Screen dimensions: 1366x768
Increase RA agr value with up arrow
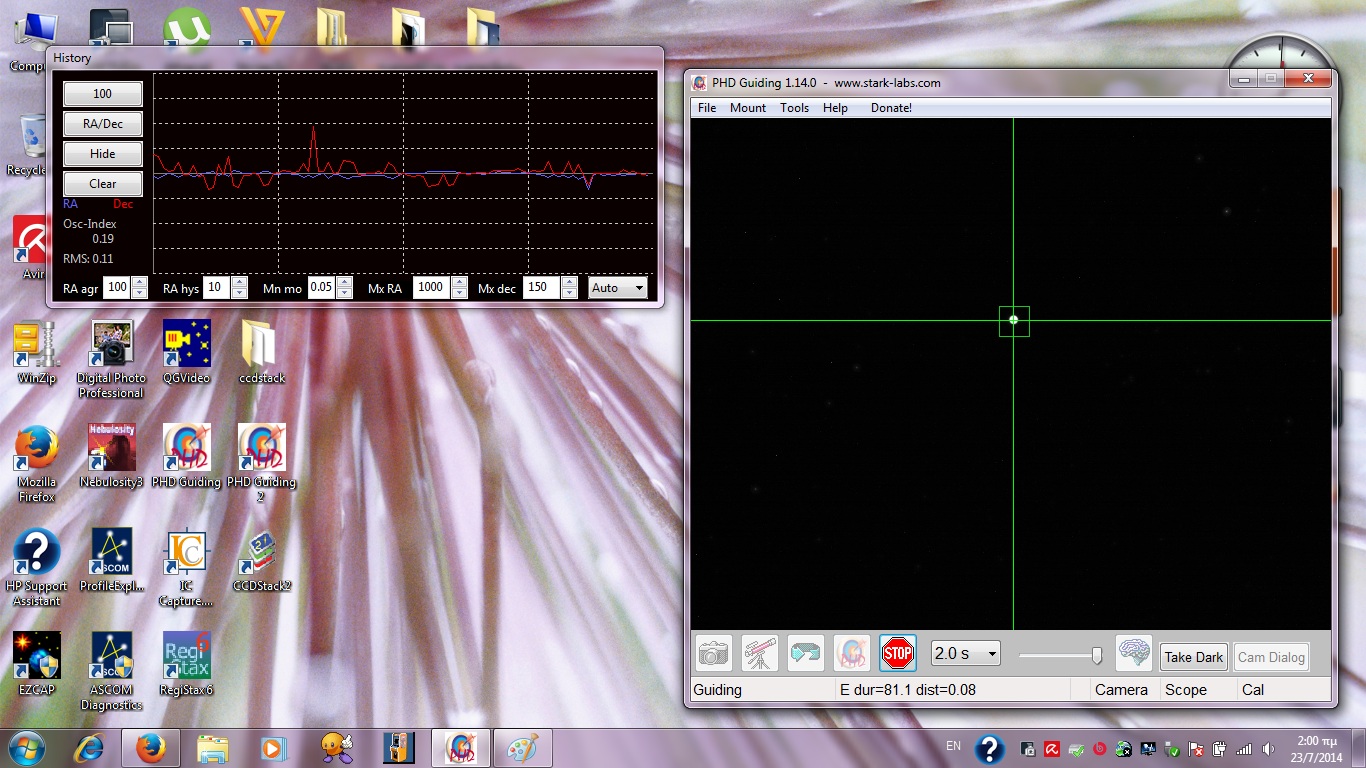(140, 282)
